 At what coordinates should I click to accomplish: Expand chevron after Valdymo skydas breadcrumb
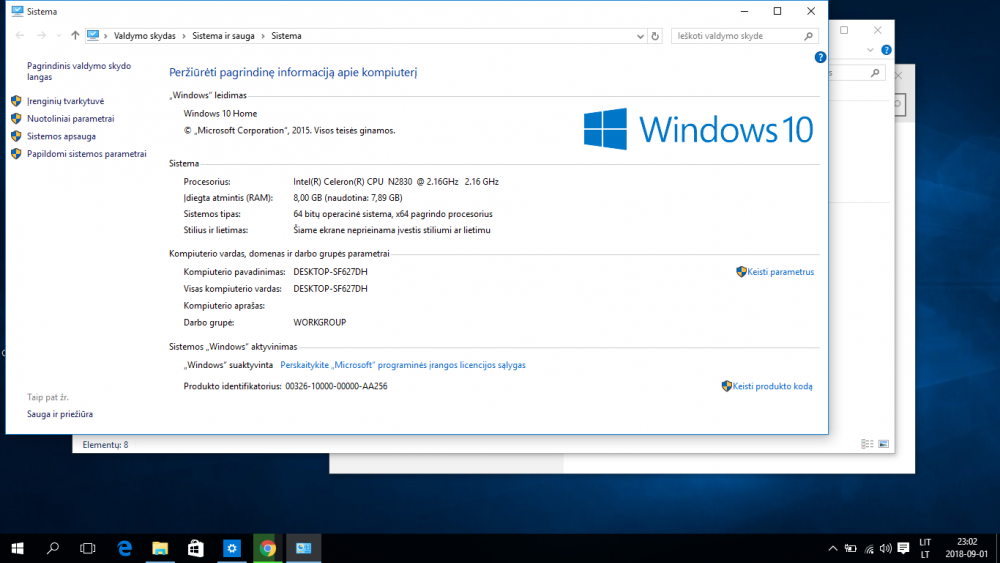[x=184, y=36]
